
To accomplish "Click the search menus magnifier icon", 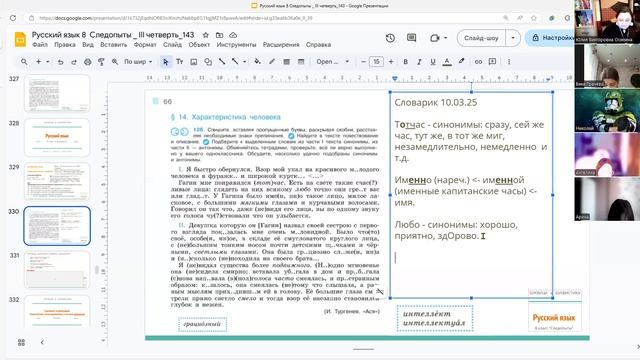I will 24,62.
